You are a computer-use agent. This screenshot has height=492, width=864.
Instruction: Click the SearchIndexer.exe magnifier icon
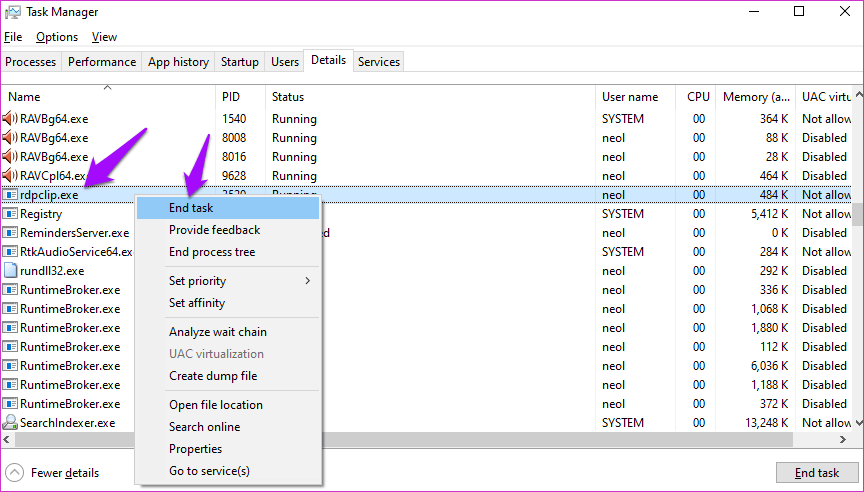11,423
